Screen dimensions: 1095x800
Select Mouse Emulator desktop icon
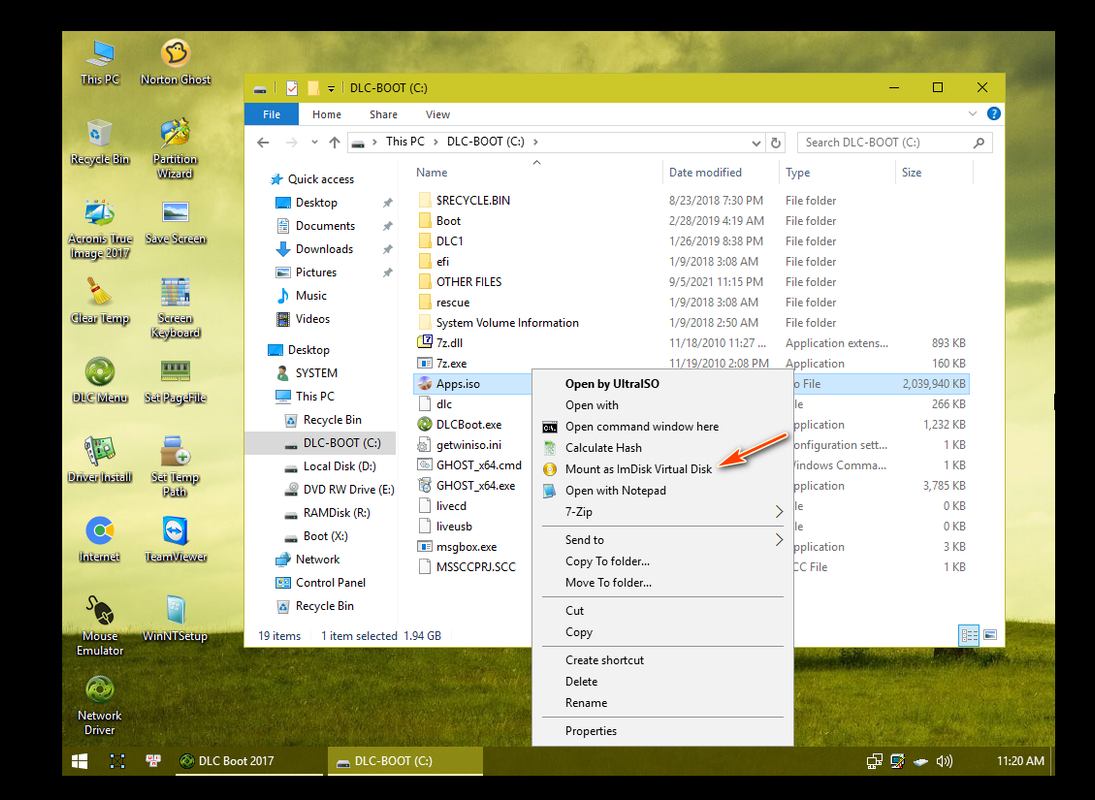tap(100, 626)
